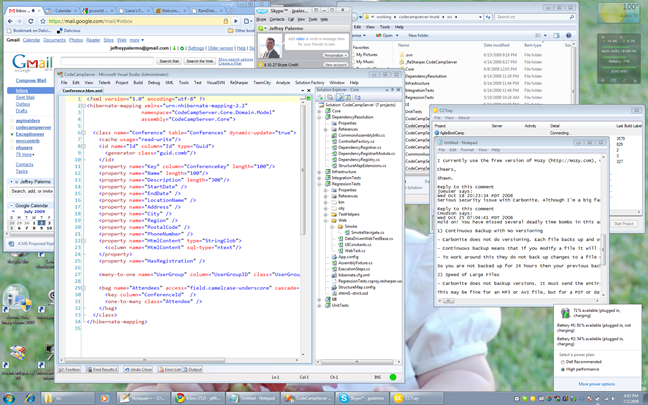
Task: Click More power options link
Action: pyautogui.click(x=596, y=384)
